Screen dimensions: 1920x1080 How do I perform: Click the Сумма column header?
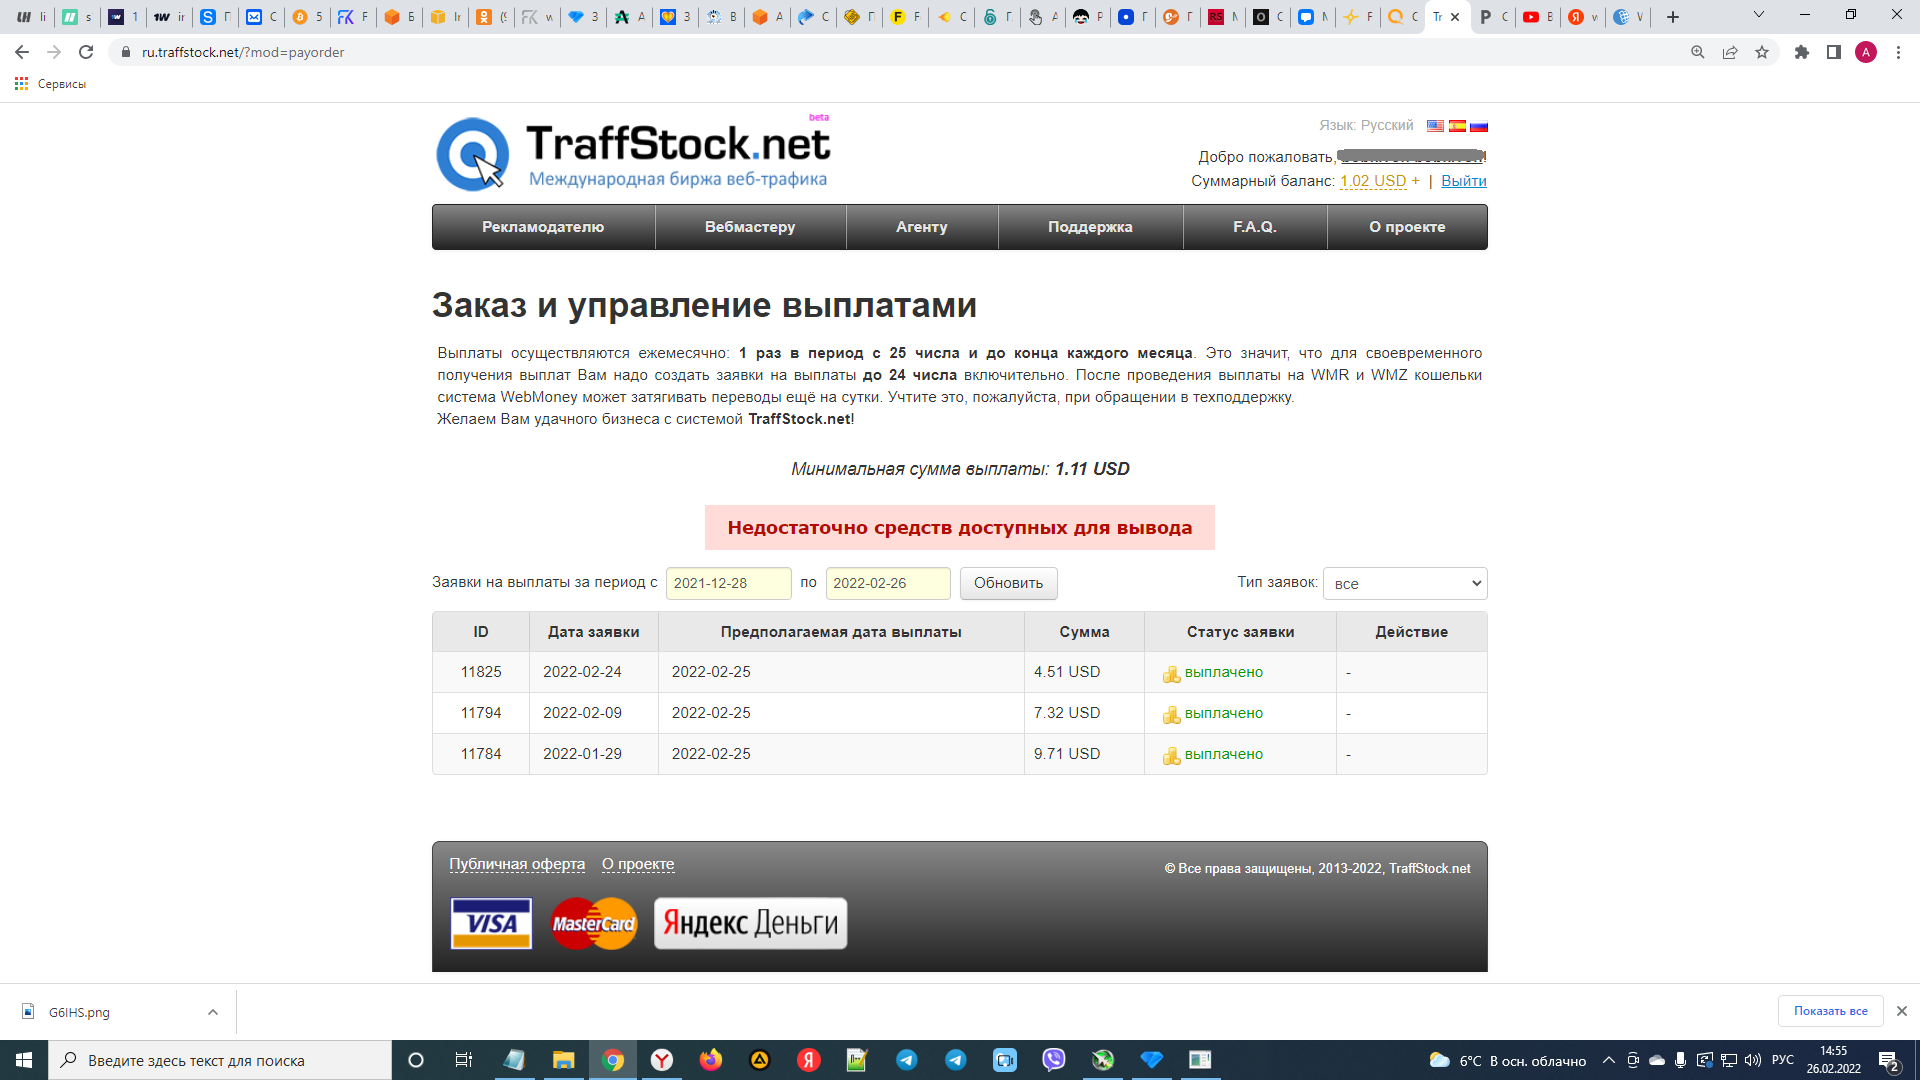click(1084, 632)
